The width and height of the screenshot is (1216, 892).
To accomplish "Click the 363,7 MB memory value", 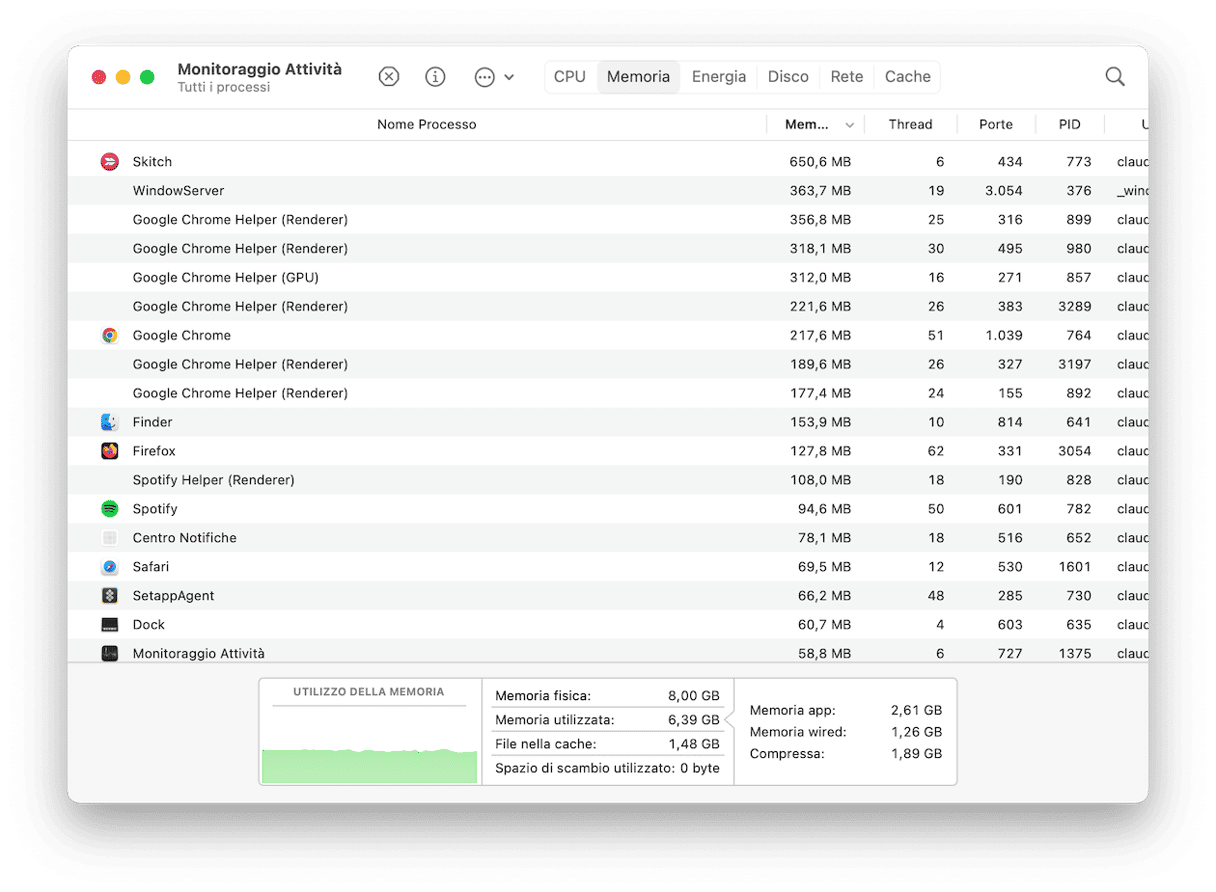I will click(820, 191).
